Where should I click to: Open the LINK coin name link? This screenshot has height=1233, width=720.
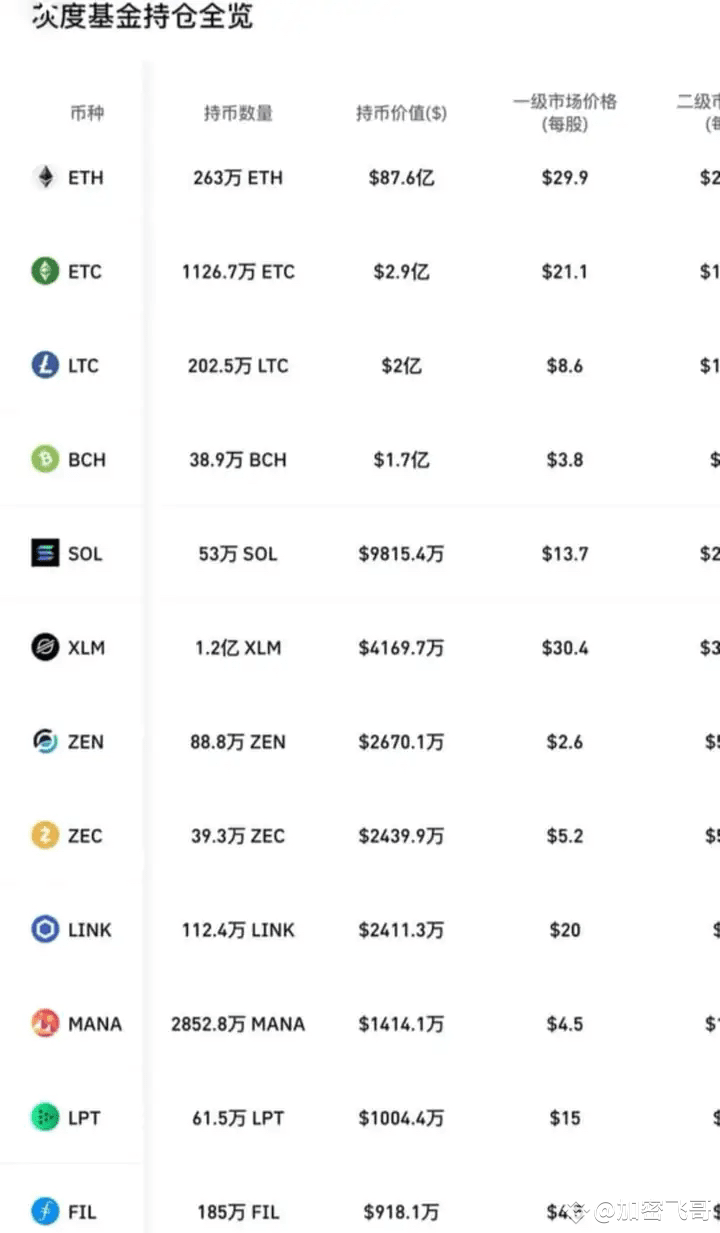pyautogui.click(x=90, y=930)
